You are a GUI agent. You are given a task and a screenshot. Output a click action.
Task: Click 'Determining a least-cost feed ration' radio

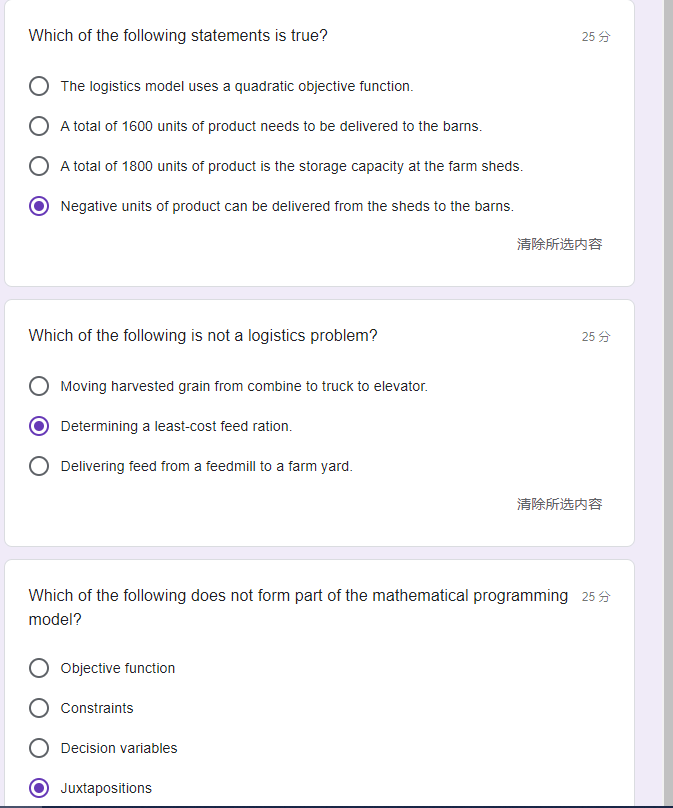39,426
